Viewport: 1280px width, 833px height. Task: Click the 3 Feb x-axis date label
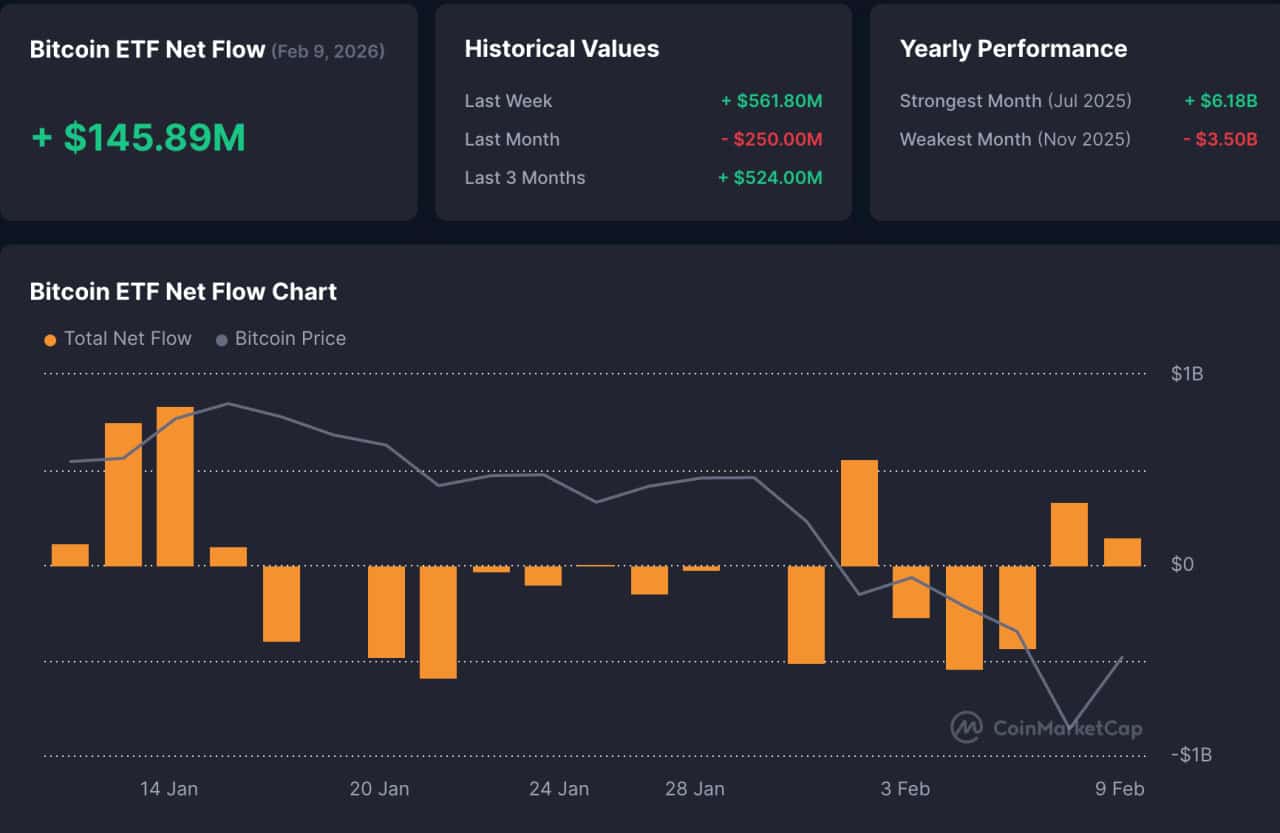coord(905,789)
